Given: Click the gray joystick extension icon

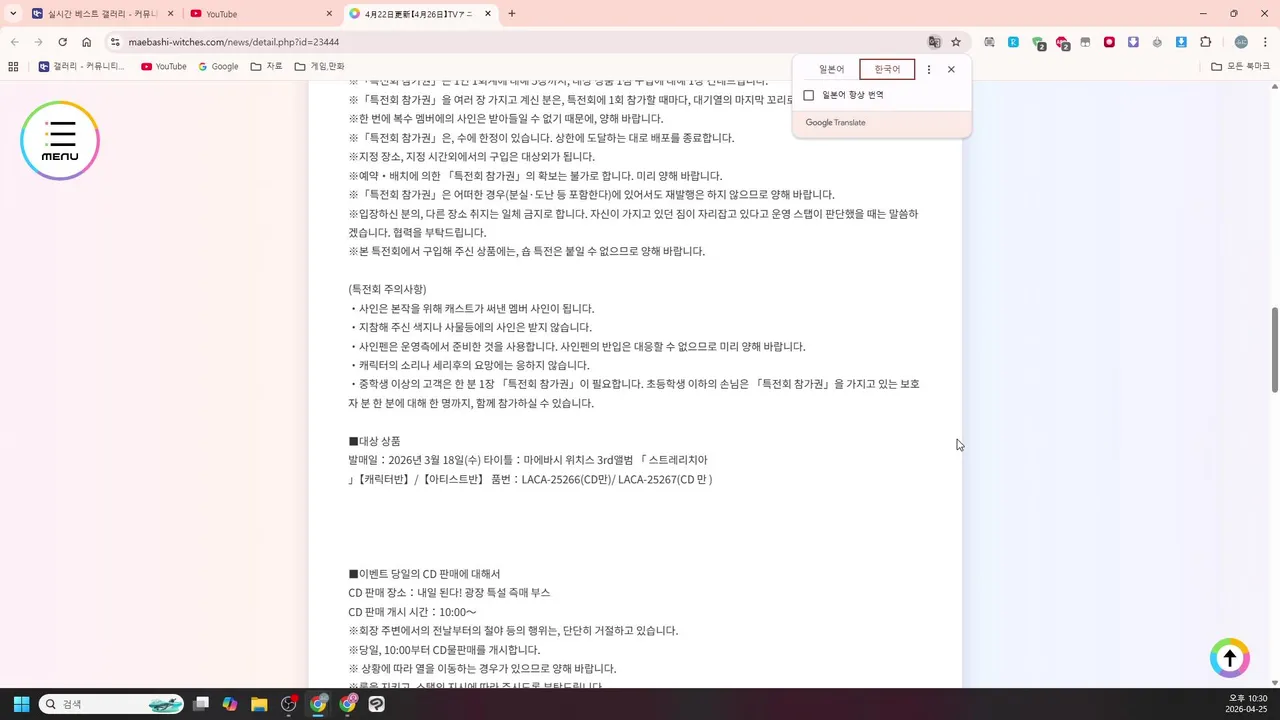Looking at the screenshot, I should 1157,42.
